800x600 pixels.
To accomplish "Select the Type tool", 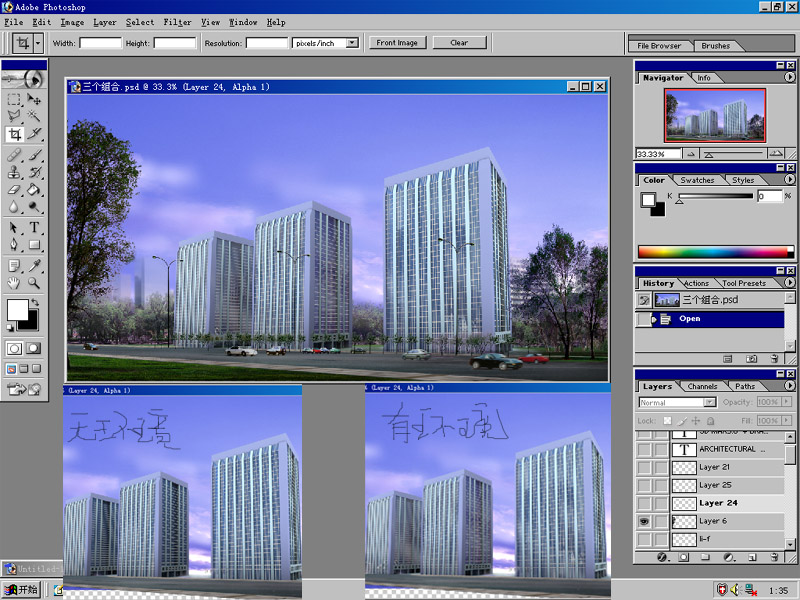I will point(34,228).
